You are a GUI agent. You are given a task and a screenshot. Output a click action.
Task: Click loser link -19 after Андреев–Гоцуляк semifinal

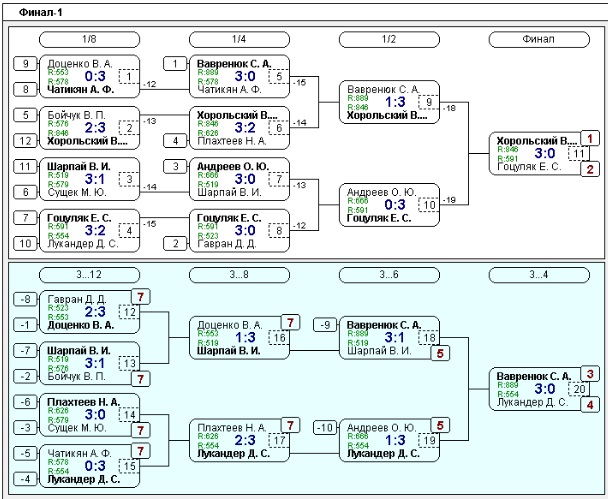point(449,200)
